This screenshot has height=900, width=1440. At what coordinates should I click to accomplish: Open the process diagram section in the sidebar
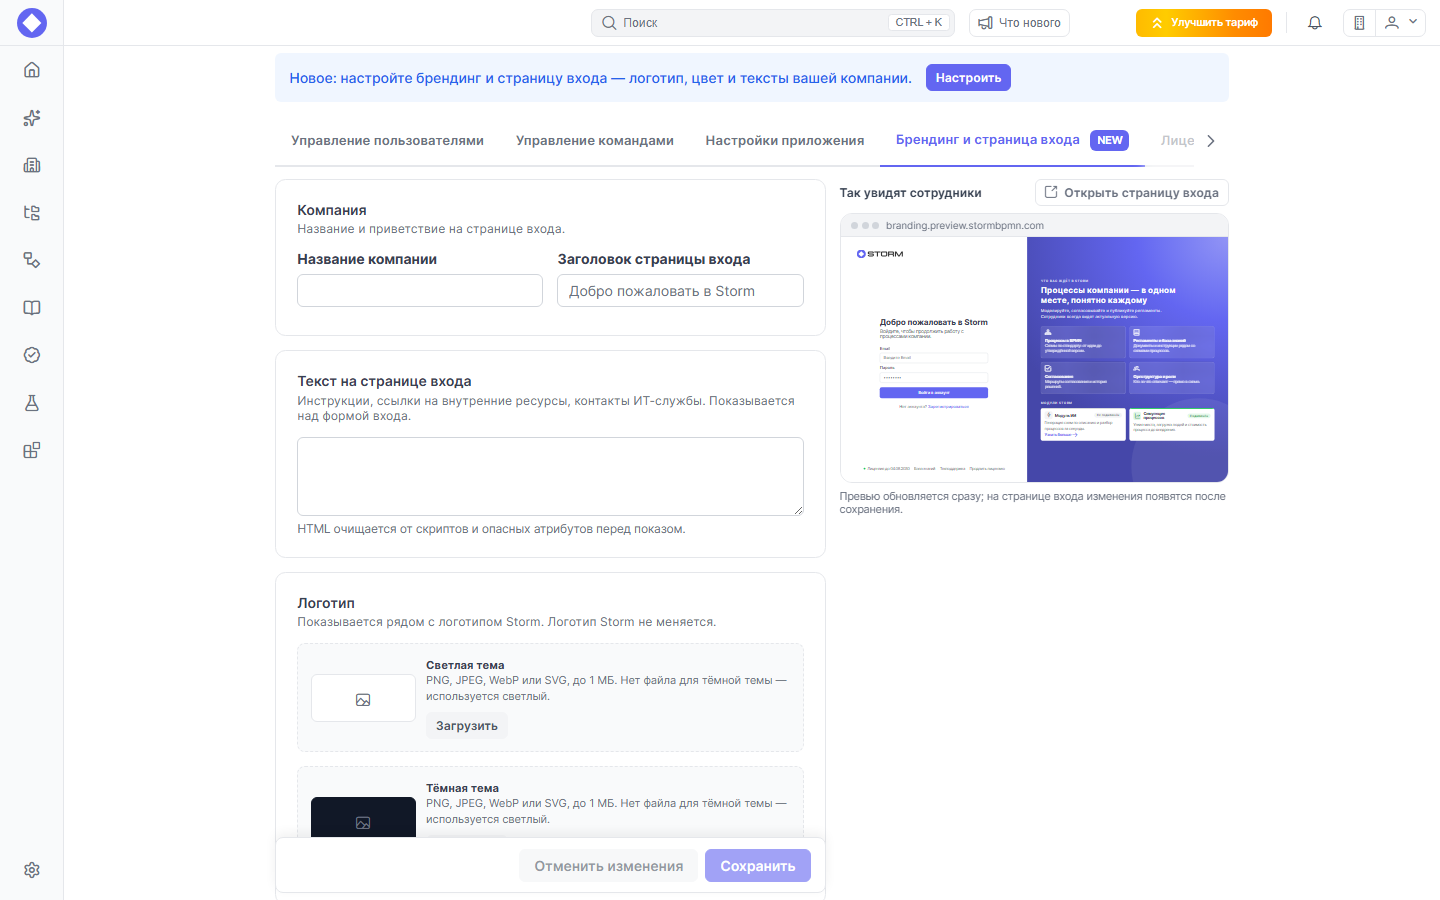click(x=32, y=260)
